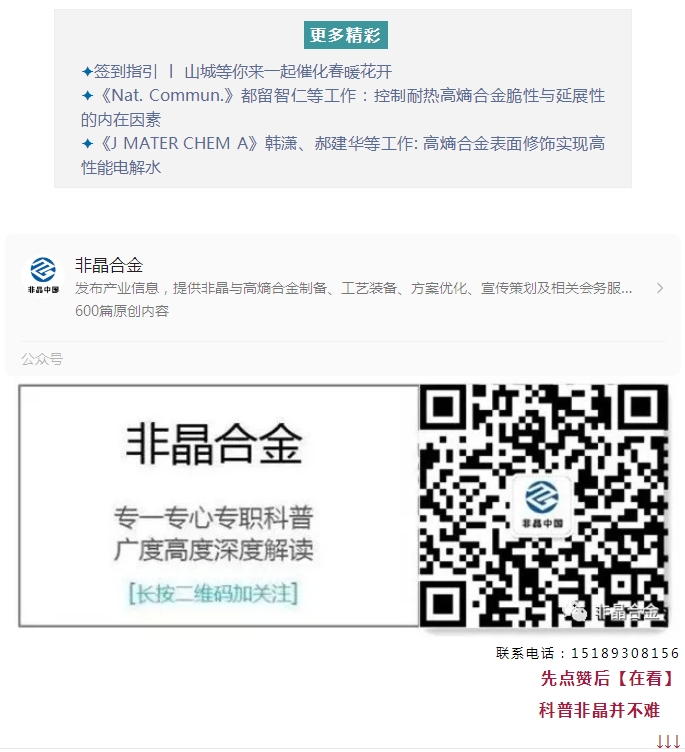Click the account description text 发布产业信息
Viewport: 685px width, 752px height.
354,288
